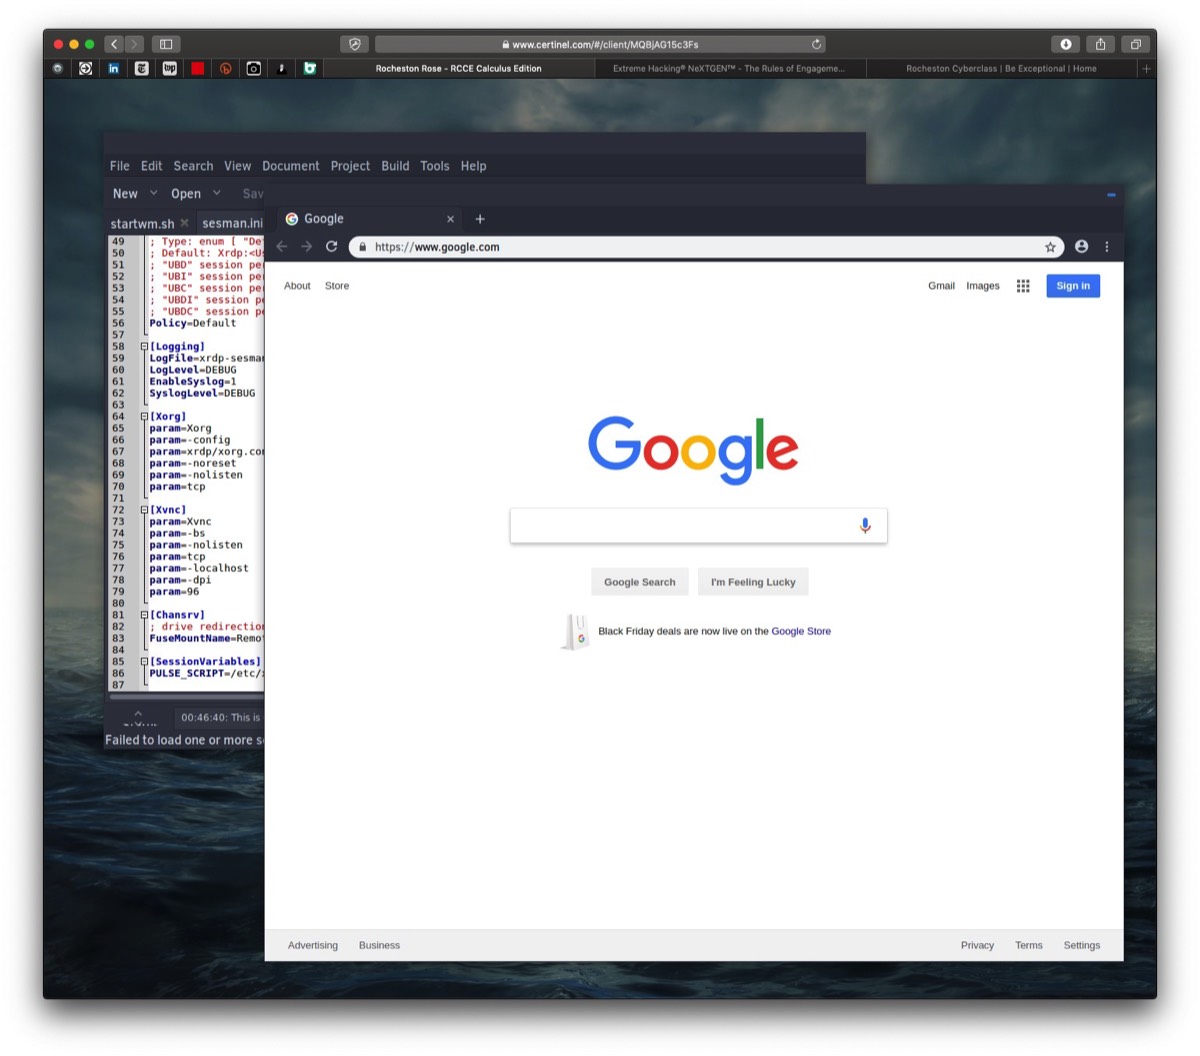Open the Build menu in the editor
Viewport: 1200px width, 1056px height.
(395, 166)
